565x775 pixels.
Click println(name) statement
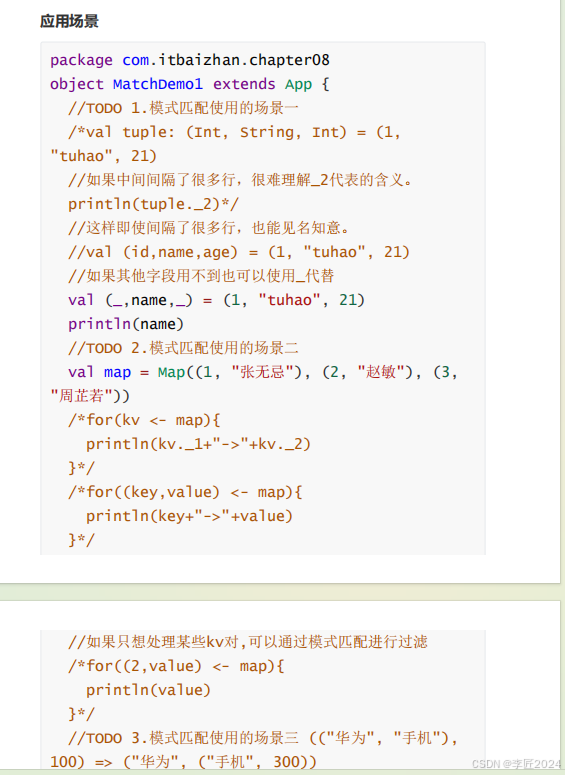[x=126, y=324]
